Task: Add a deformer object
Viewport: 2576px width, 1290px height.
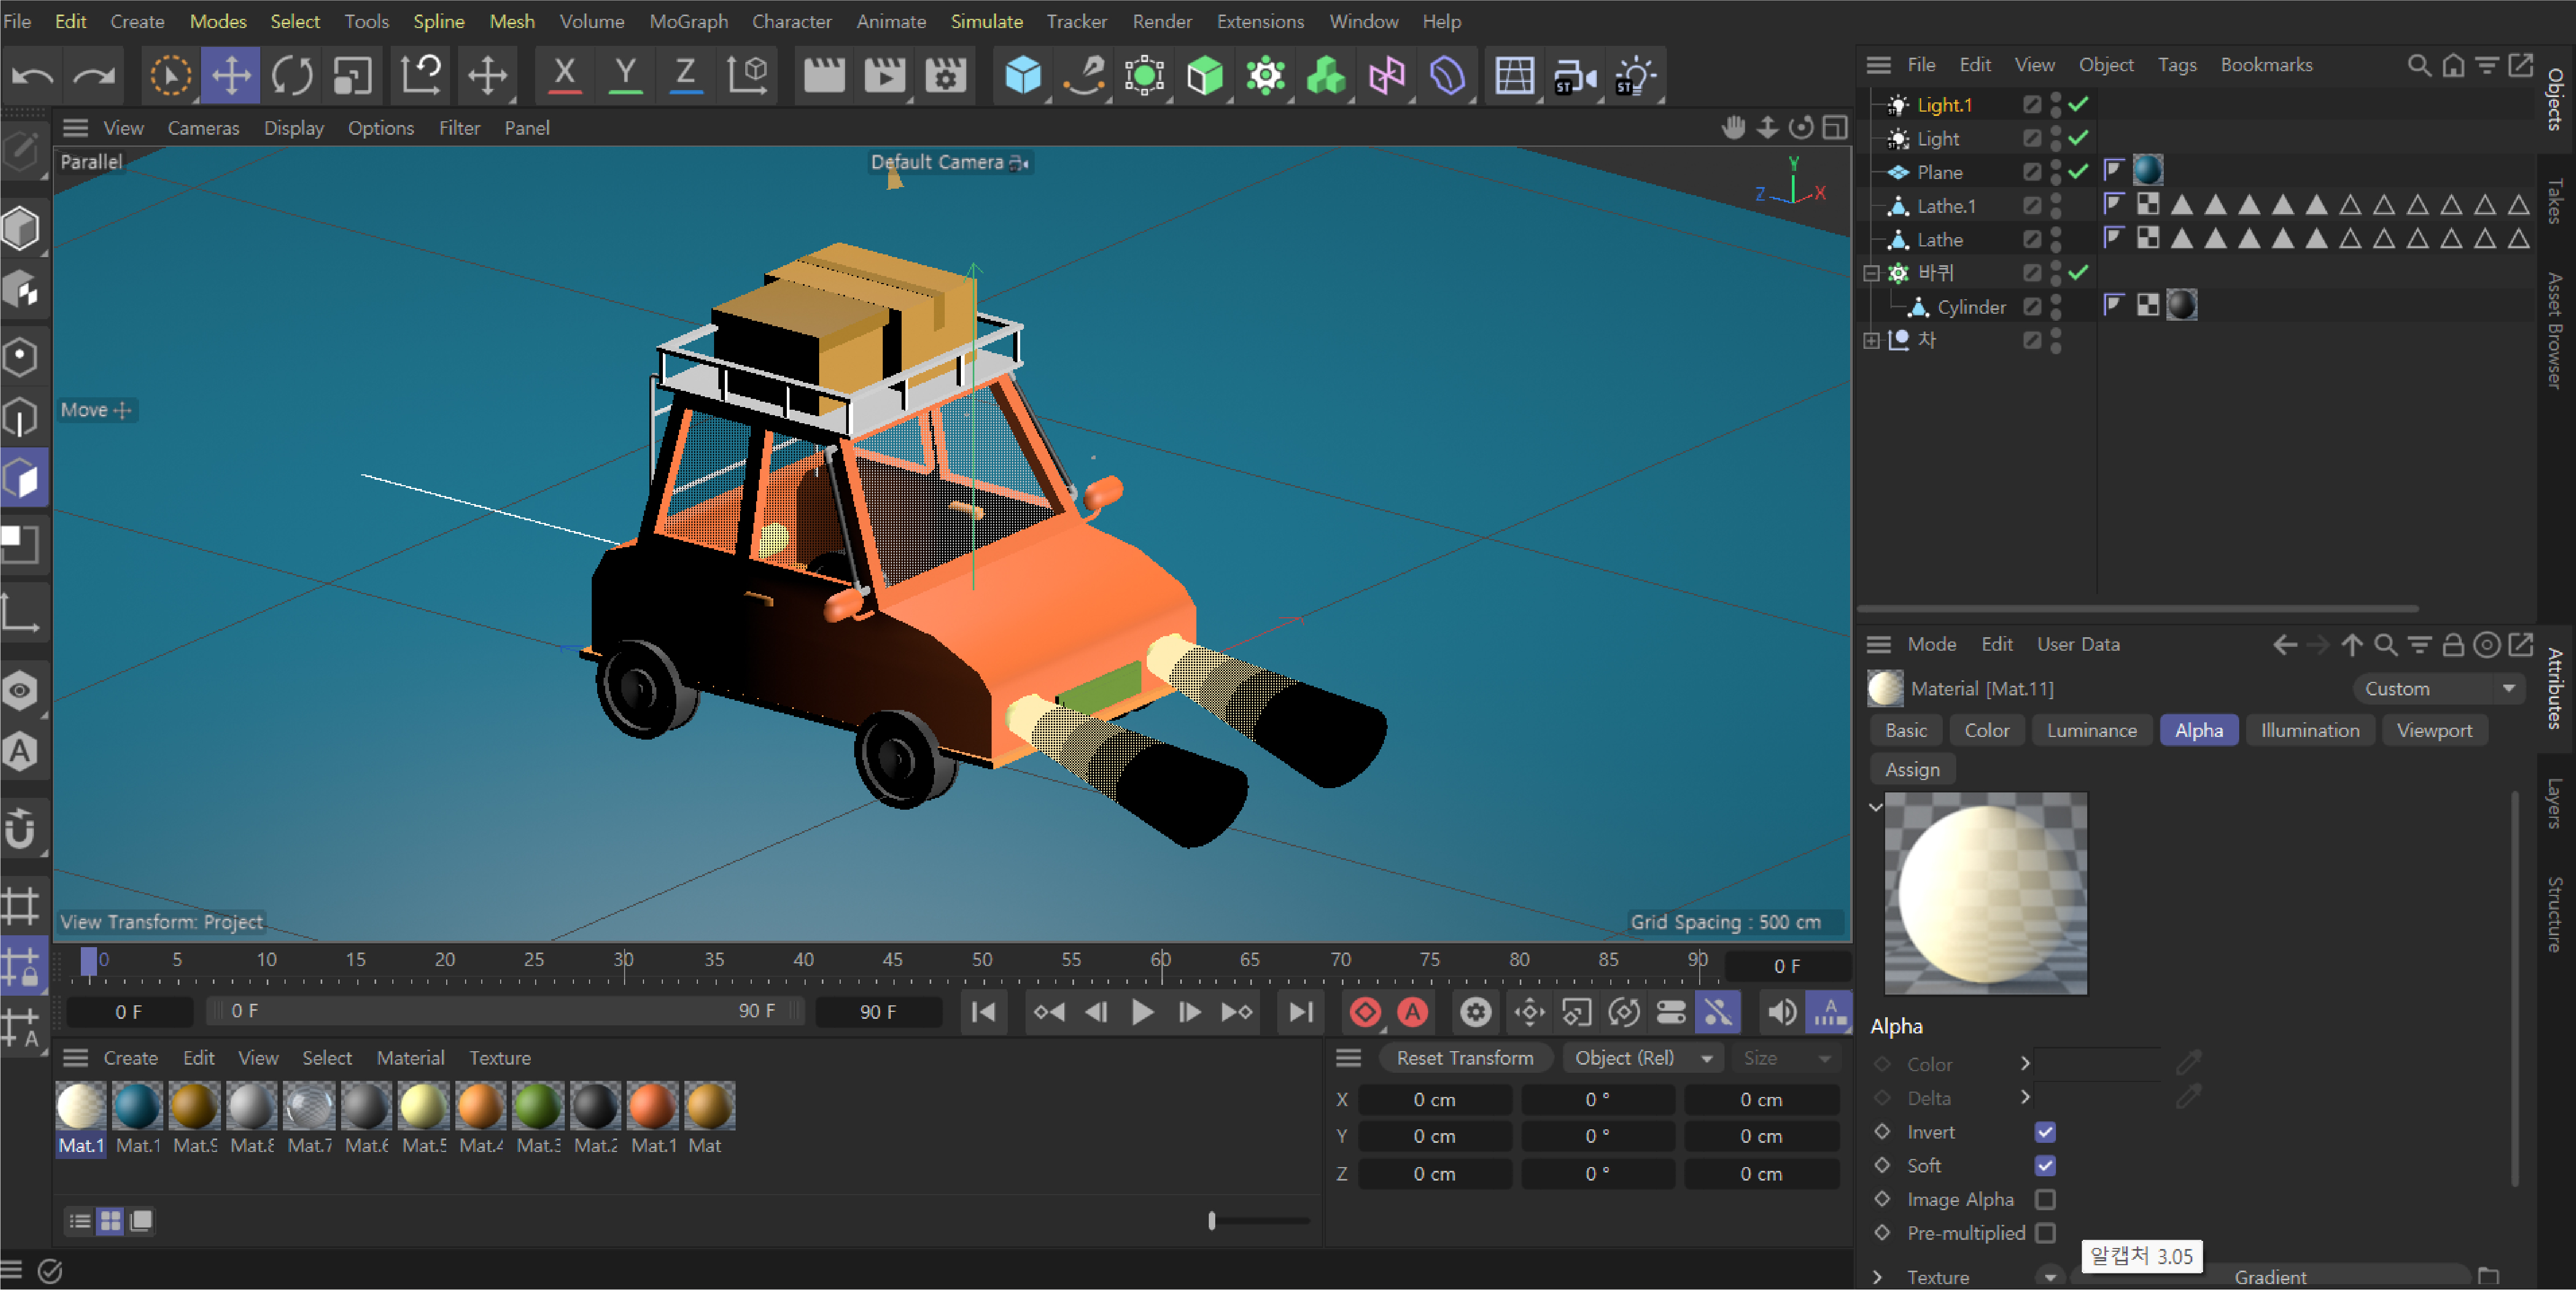Action: point(1448,75)
